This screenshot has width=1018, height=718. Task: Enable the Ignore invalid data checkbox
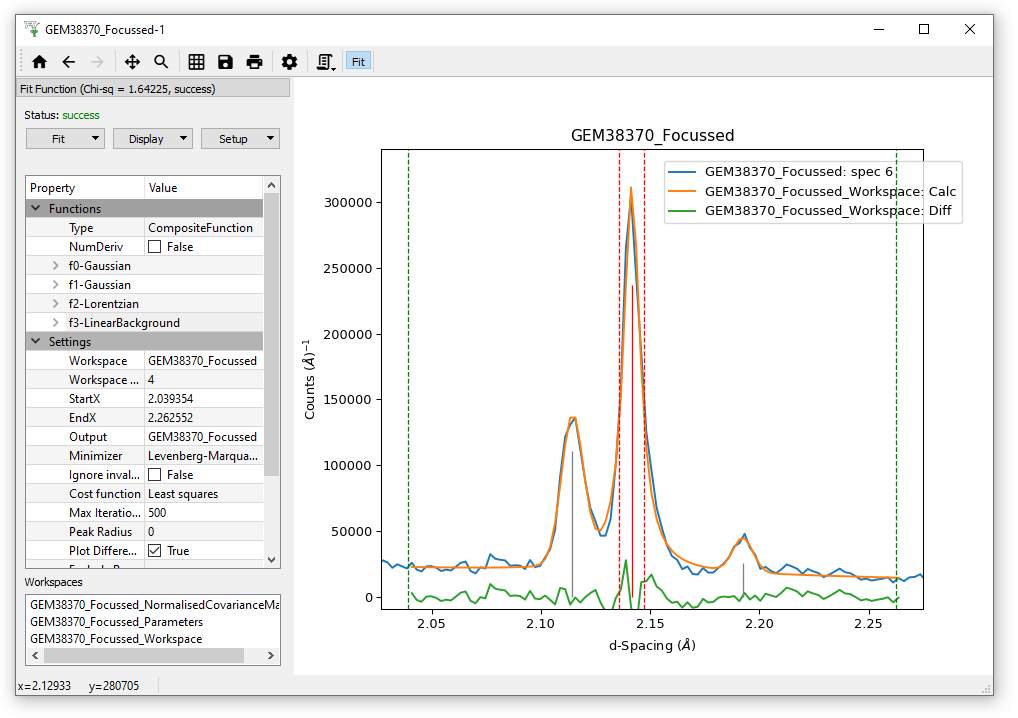pos(155,475)
